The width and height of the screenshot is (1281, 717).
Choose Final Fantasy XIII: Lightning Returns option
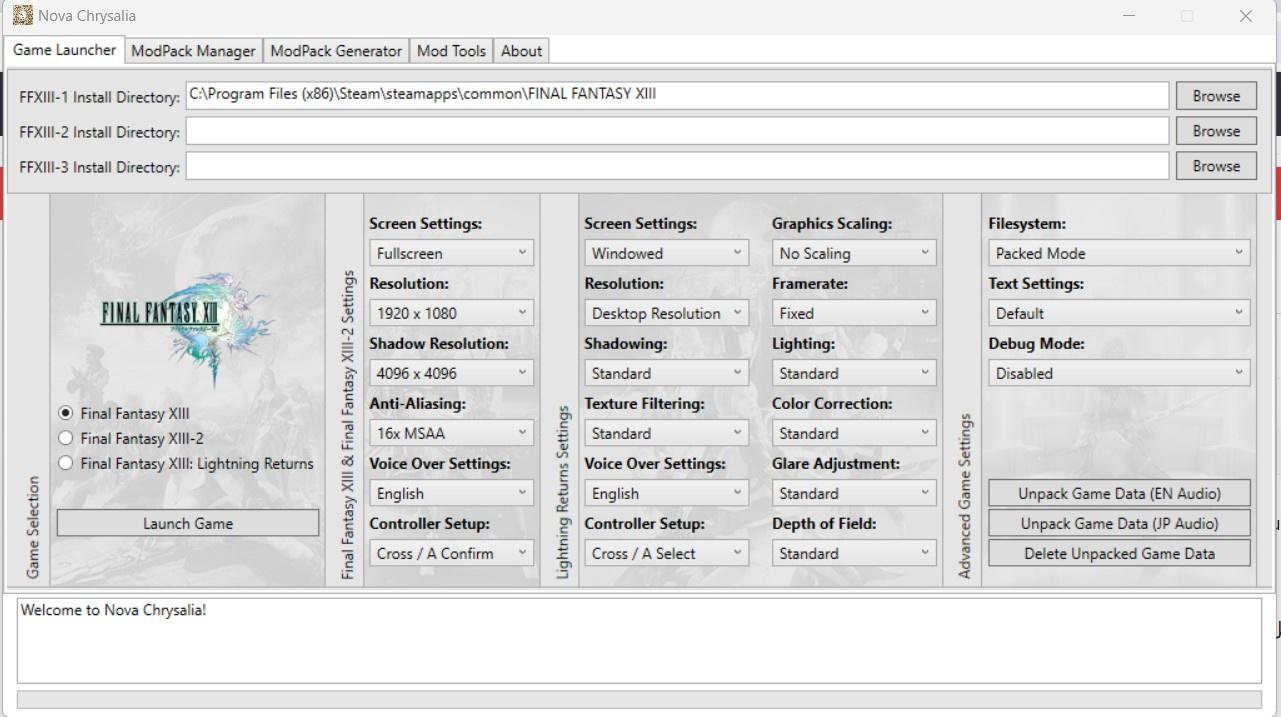[66, 463]
